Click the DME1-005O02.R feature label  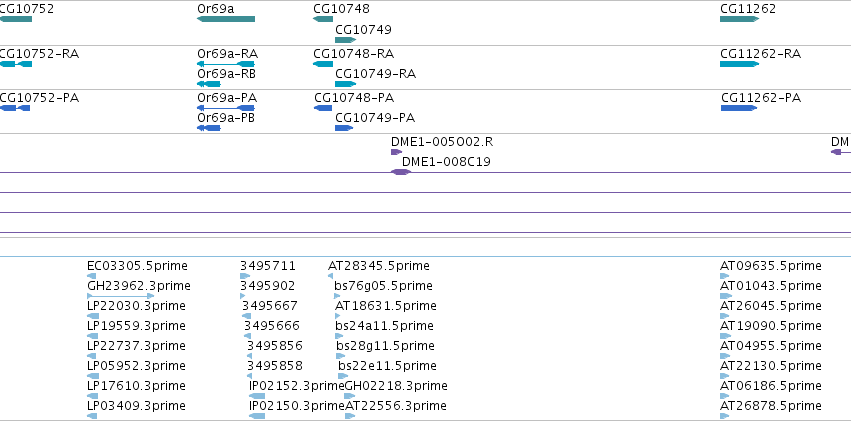point(442,142)
